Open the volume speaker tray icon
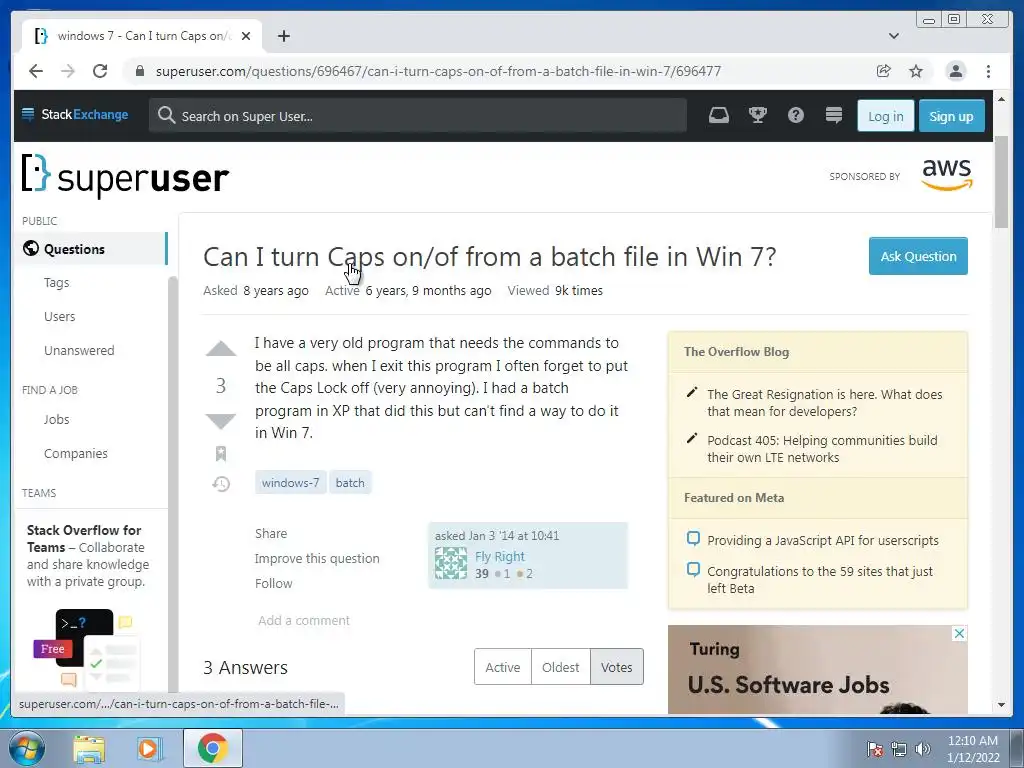Screen dimensions: 1024x768 click(x=922, y=749)
